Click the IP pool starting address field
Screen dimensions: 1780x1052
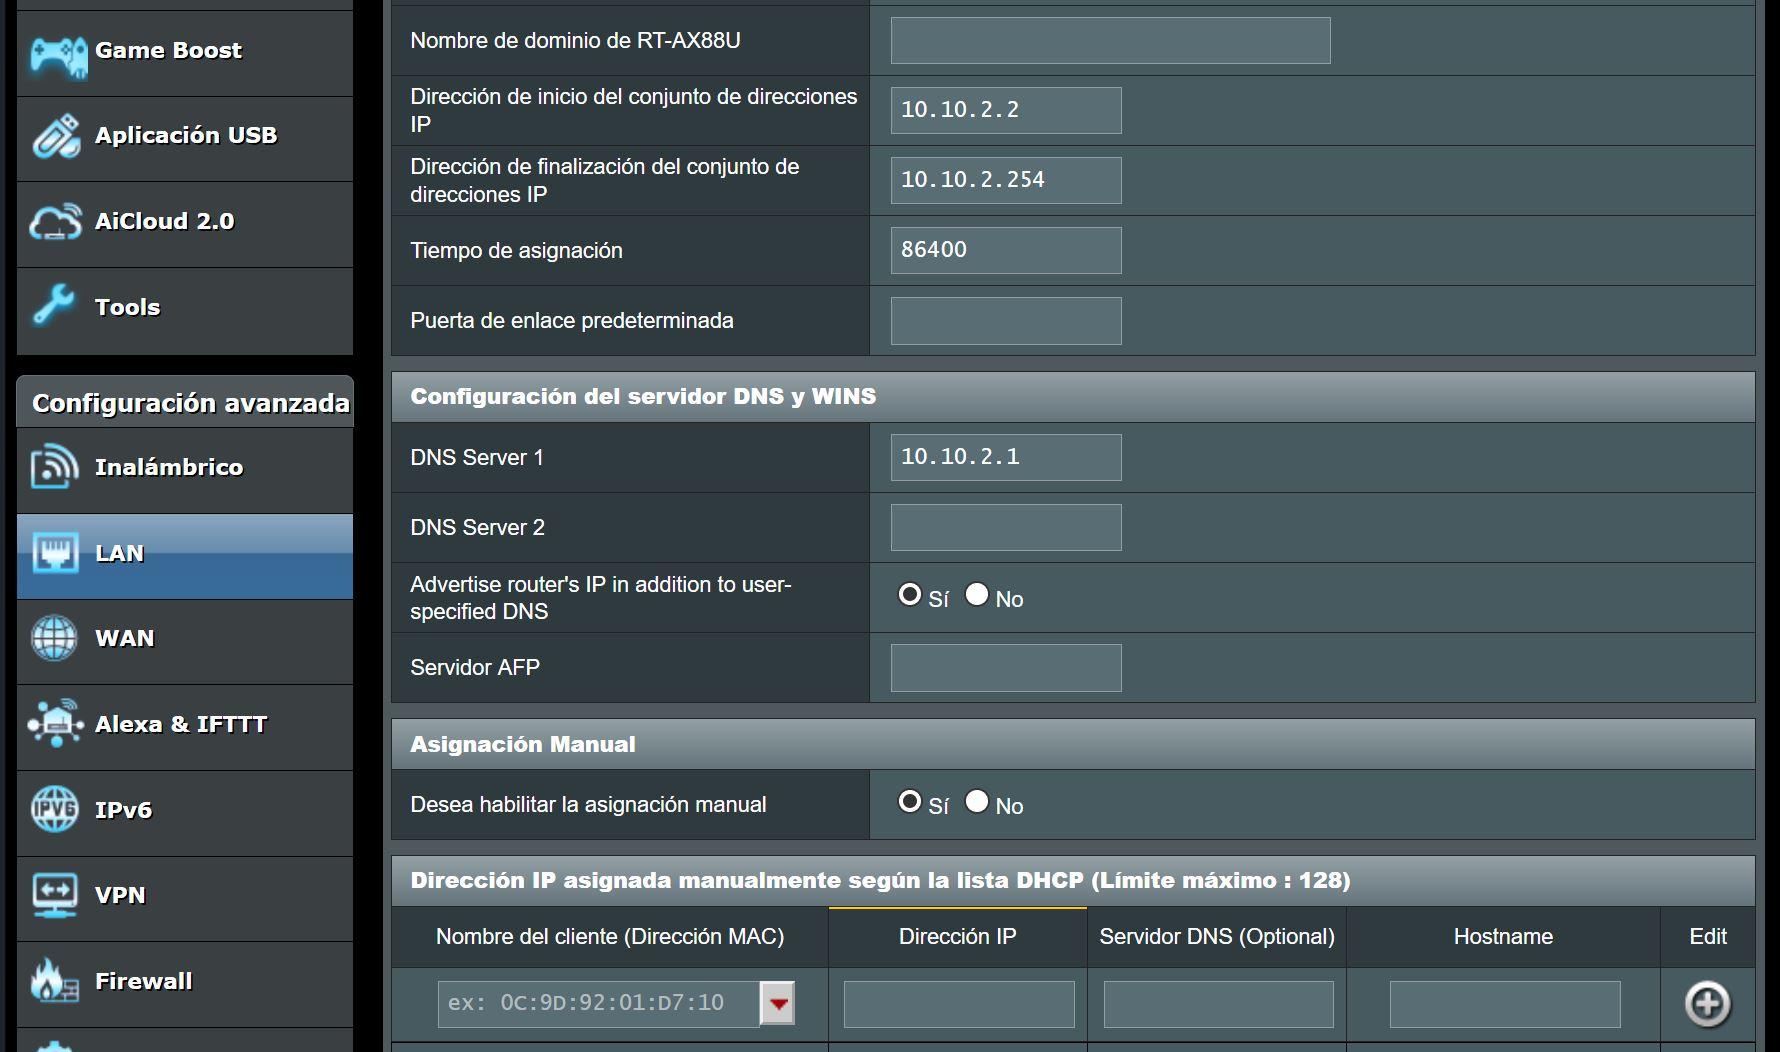click(x=1006, y=110)
